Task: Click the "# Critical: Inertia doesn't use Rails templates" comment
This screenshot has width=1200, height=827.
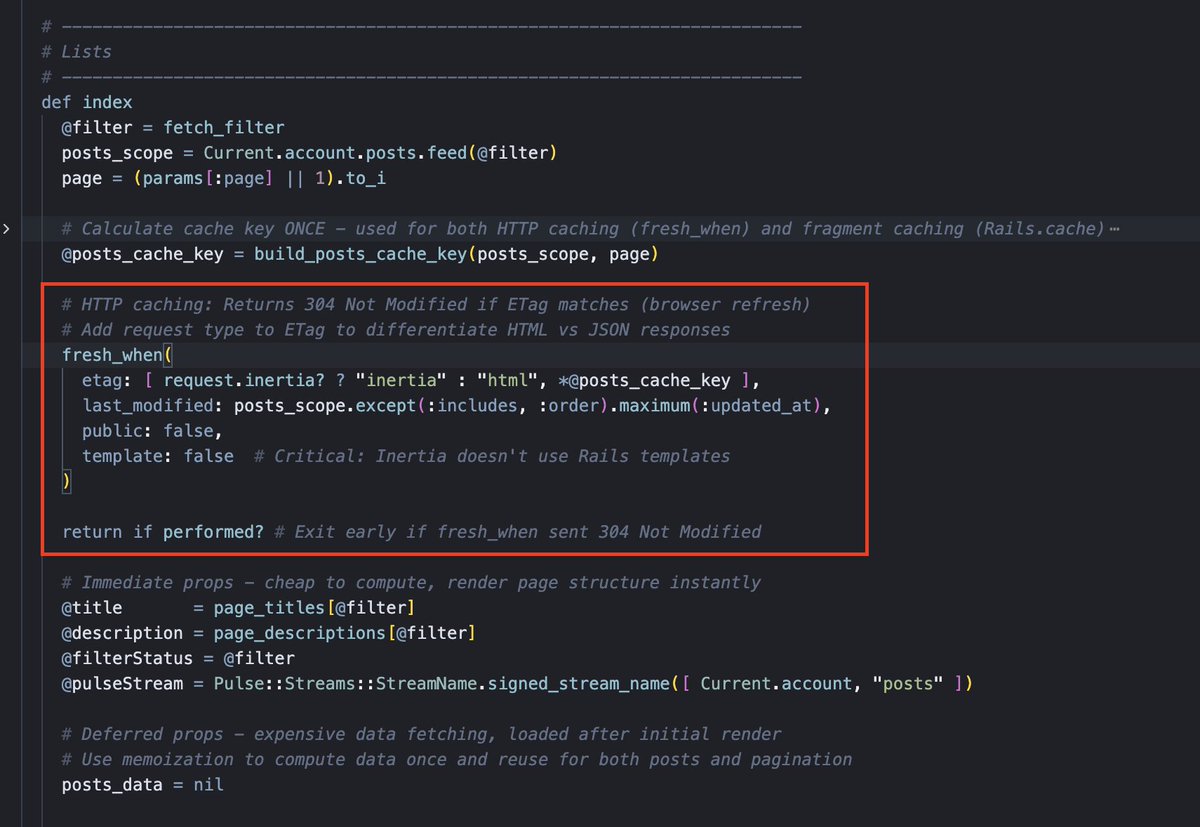Action: click(492, 456)
